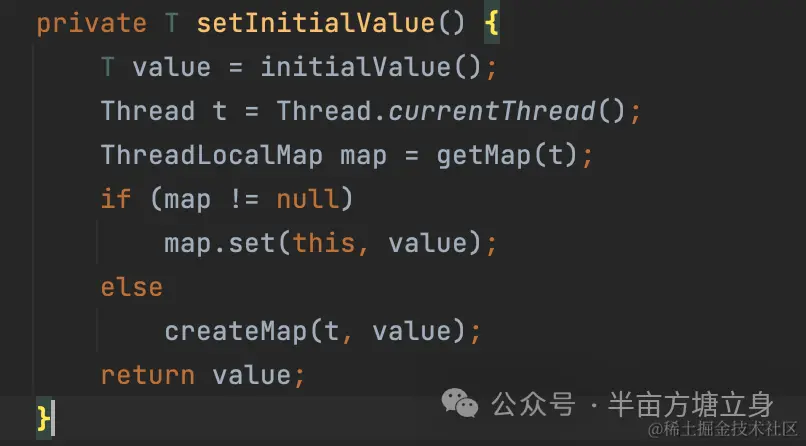Click the highlighted closing brace
The image size is (806, 446).
point(44,418)
